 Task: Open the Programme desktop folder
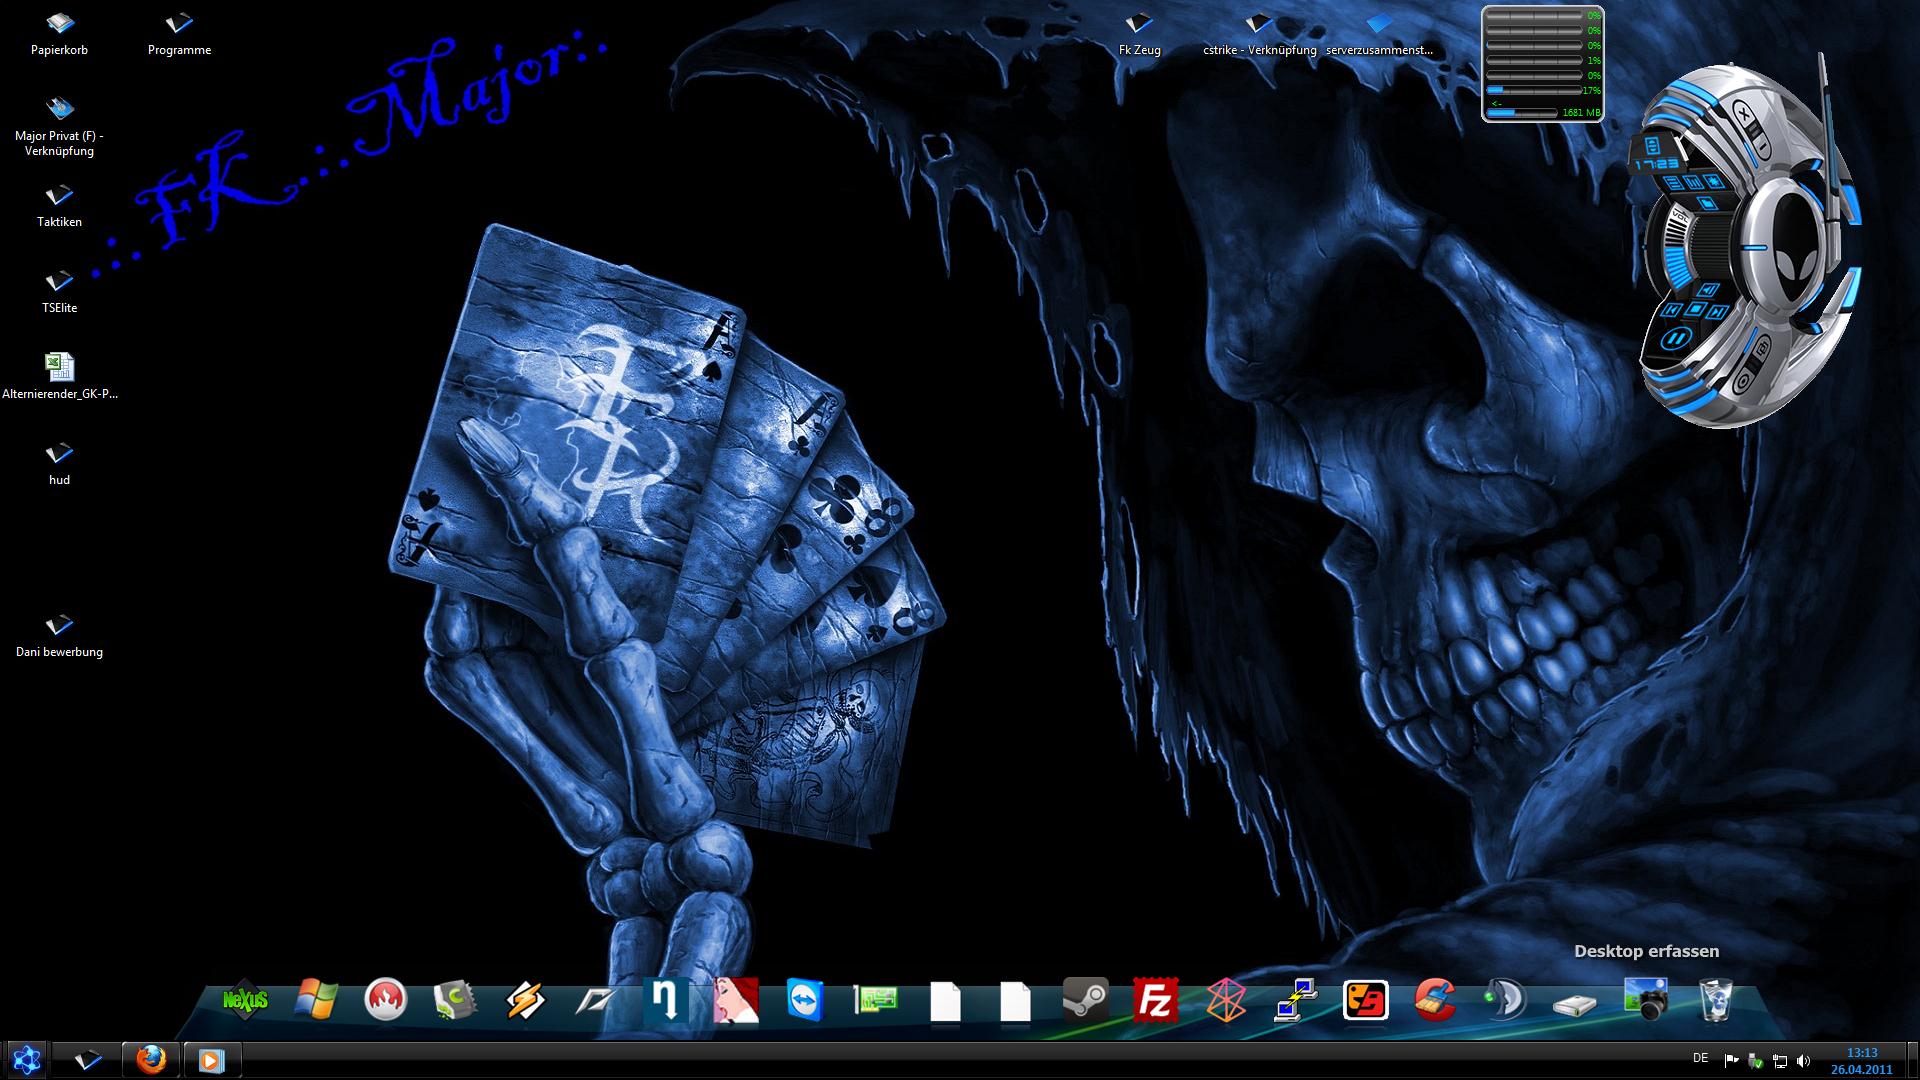(179, 34)
